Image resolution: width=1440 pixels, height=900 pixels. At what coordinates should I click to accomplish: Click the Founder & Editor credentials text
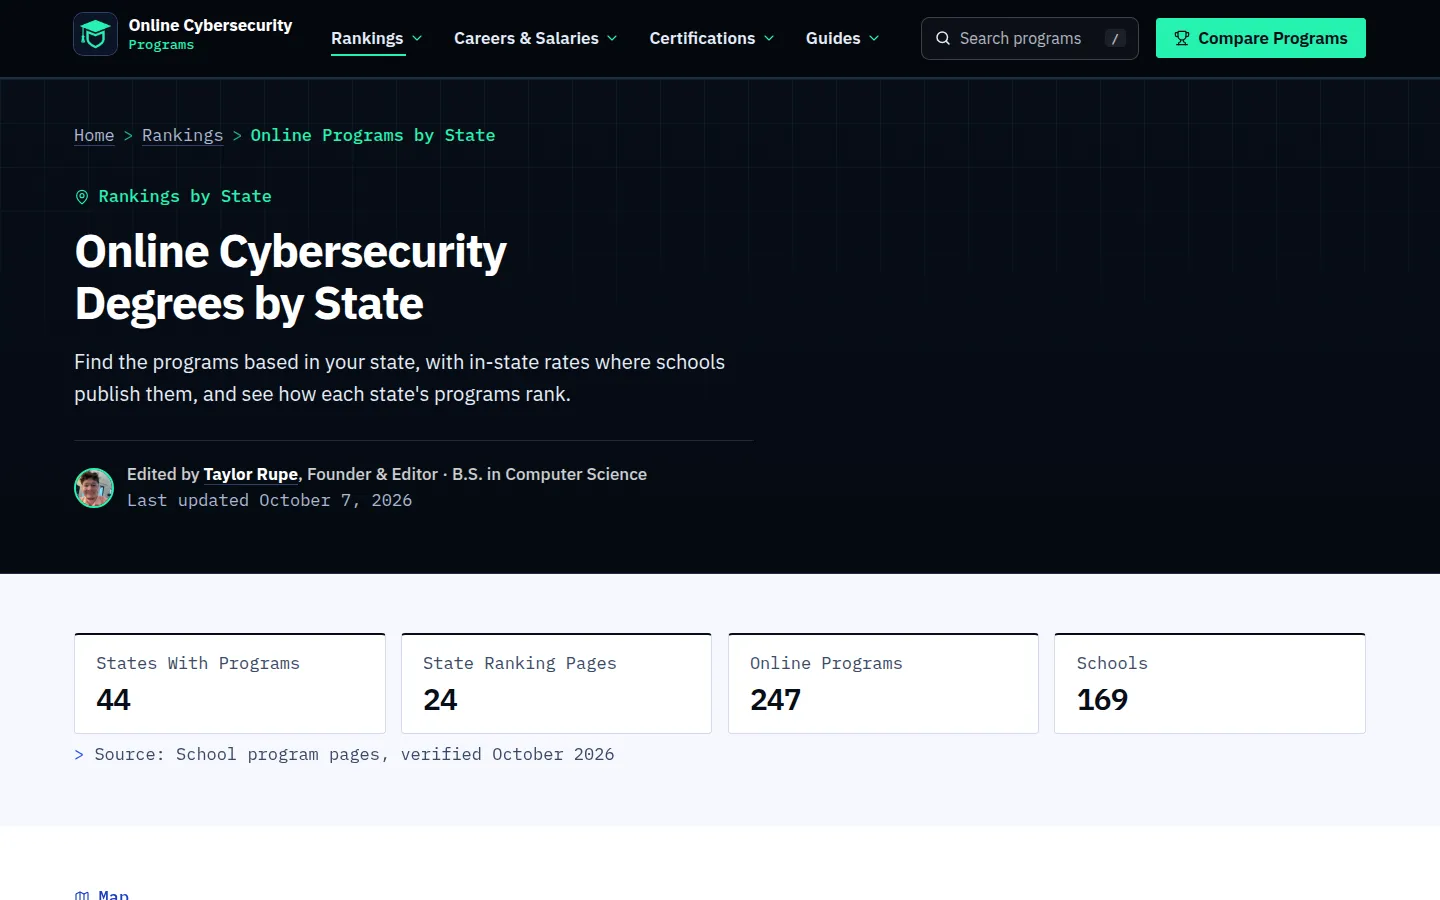[477, 474]
